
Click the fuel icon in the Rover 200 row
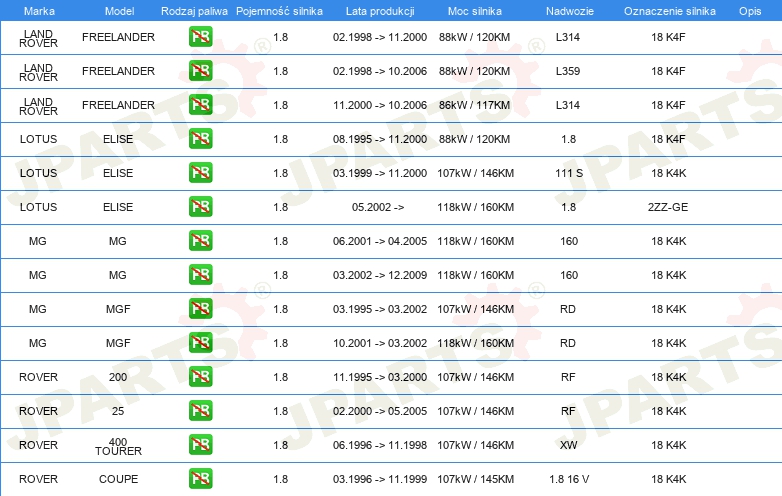[x=200, y=377]
